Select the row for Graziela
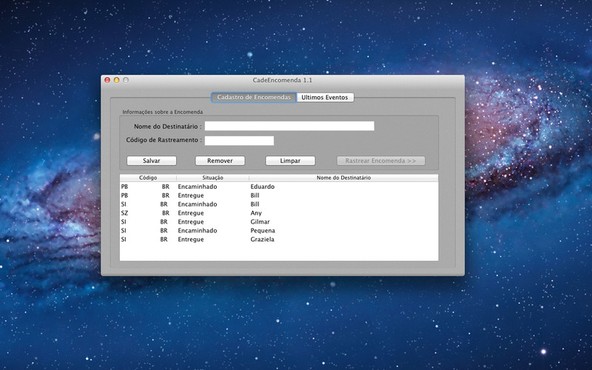 (279, 239)
